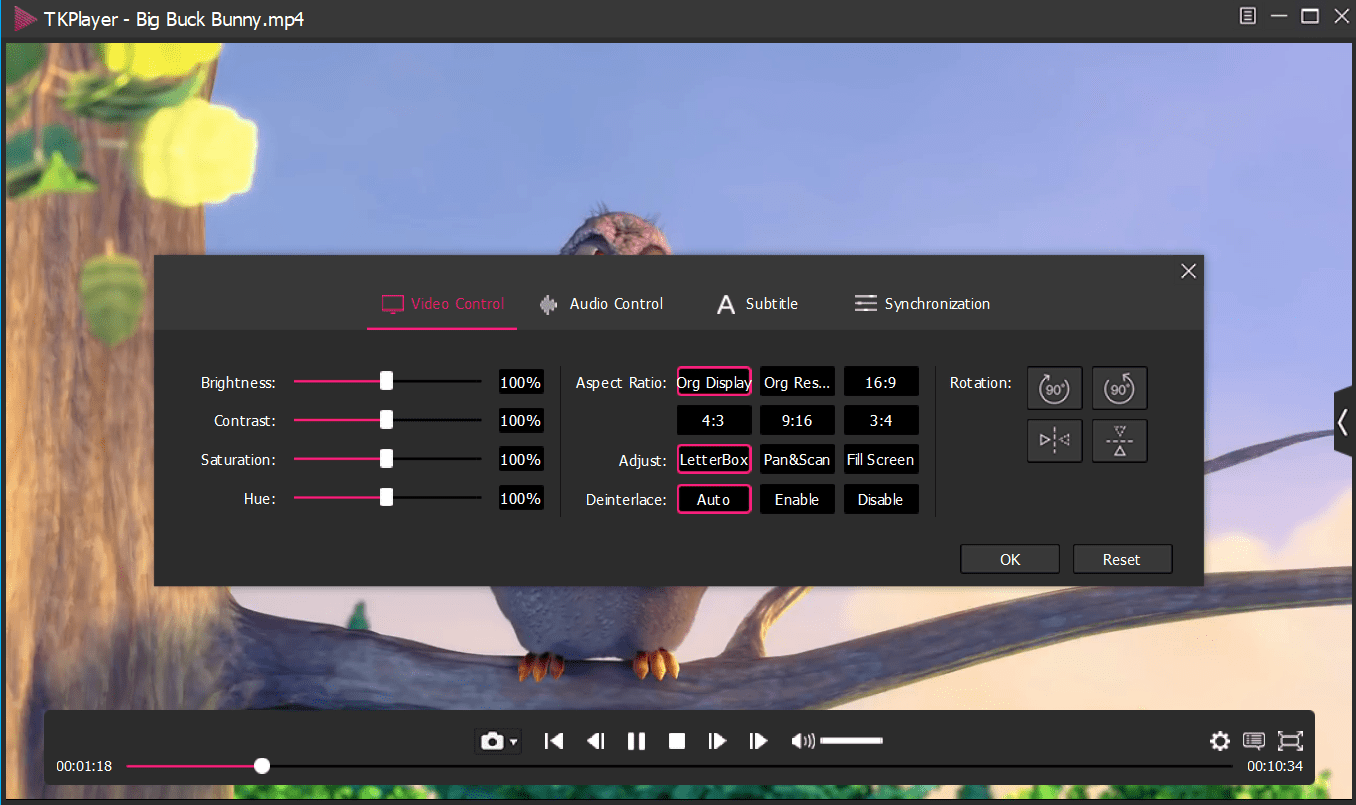
Task: Set Deinterlace to Enable
Action: pos(797,499)
